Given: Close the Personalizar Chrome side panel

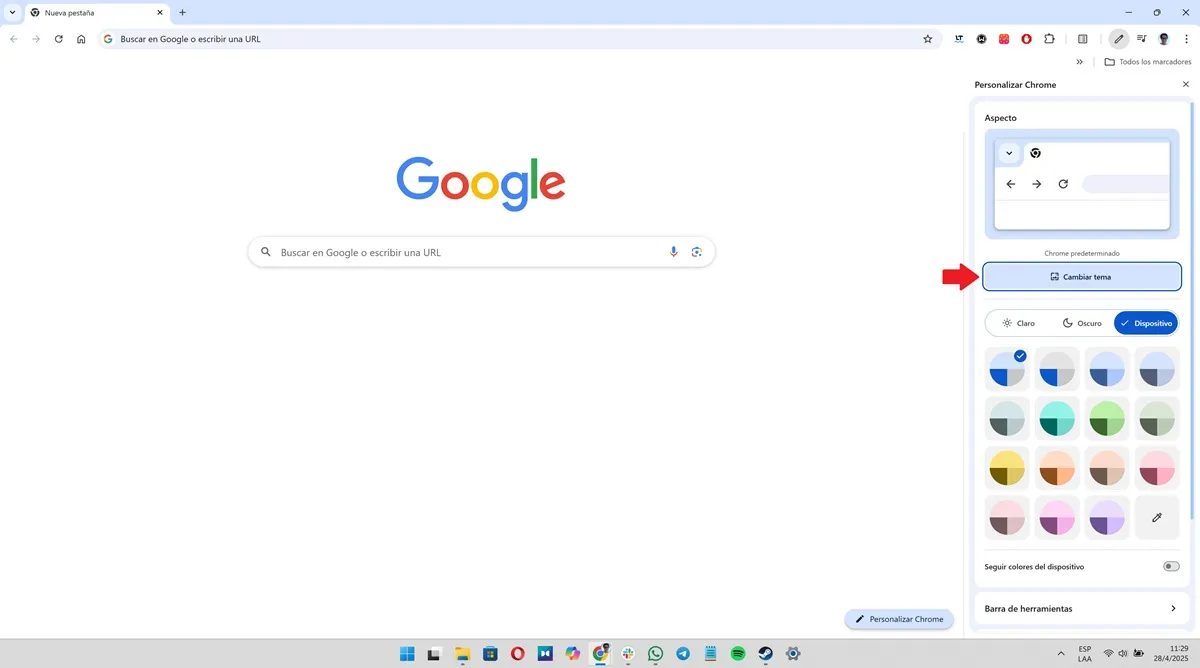Looking at the screenshot, I should click(1186, 85).
